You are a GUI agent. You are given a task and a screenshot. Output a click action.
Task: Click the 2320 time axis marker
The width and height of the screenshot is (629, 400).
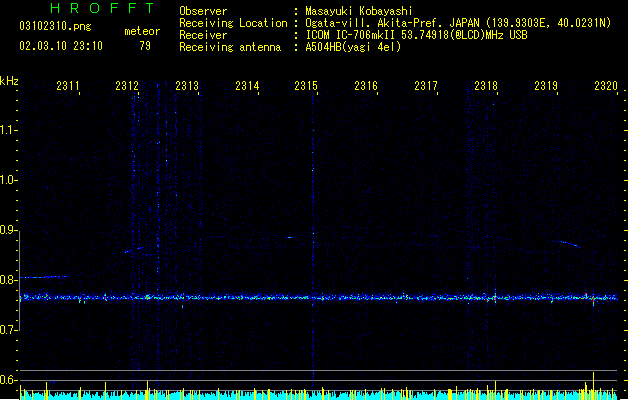click(x=606, y=86)
